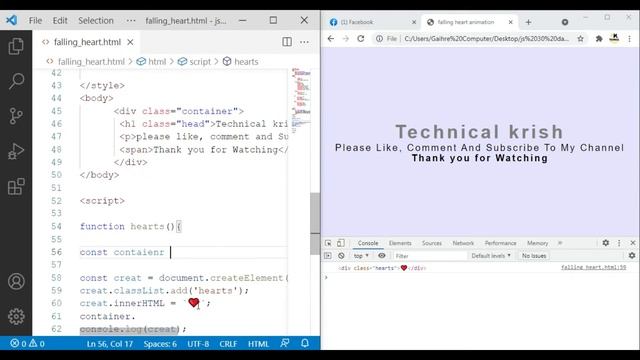Open the Manage gear in activity bar

pyautogui.click(x=16, y=316)
